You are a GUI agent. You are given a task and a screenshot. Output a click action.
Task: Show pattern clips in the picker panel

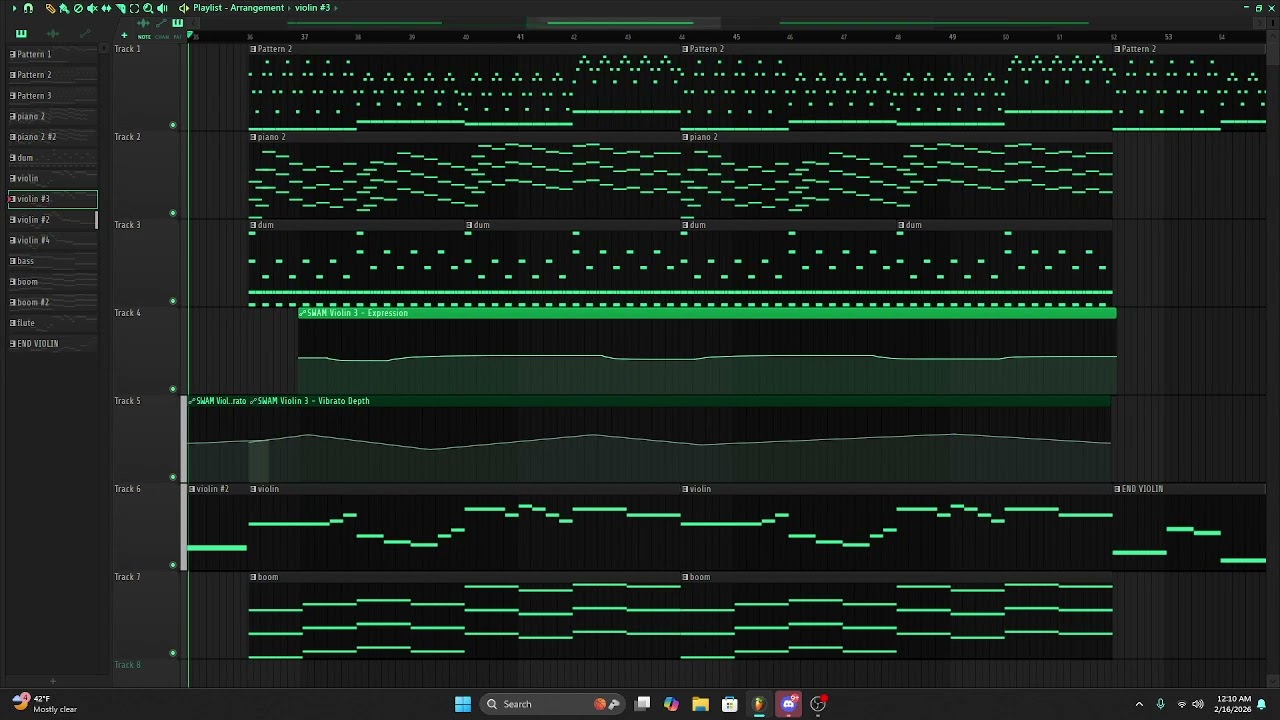21,34
